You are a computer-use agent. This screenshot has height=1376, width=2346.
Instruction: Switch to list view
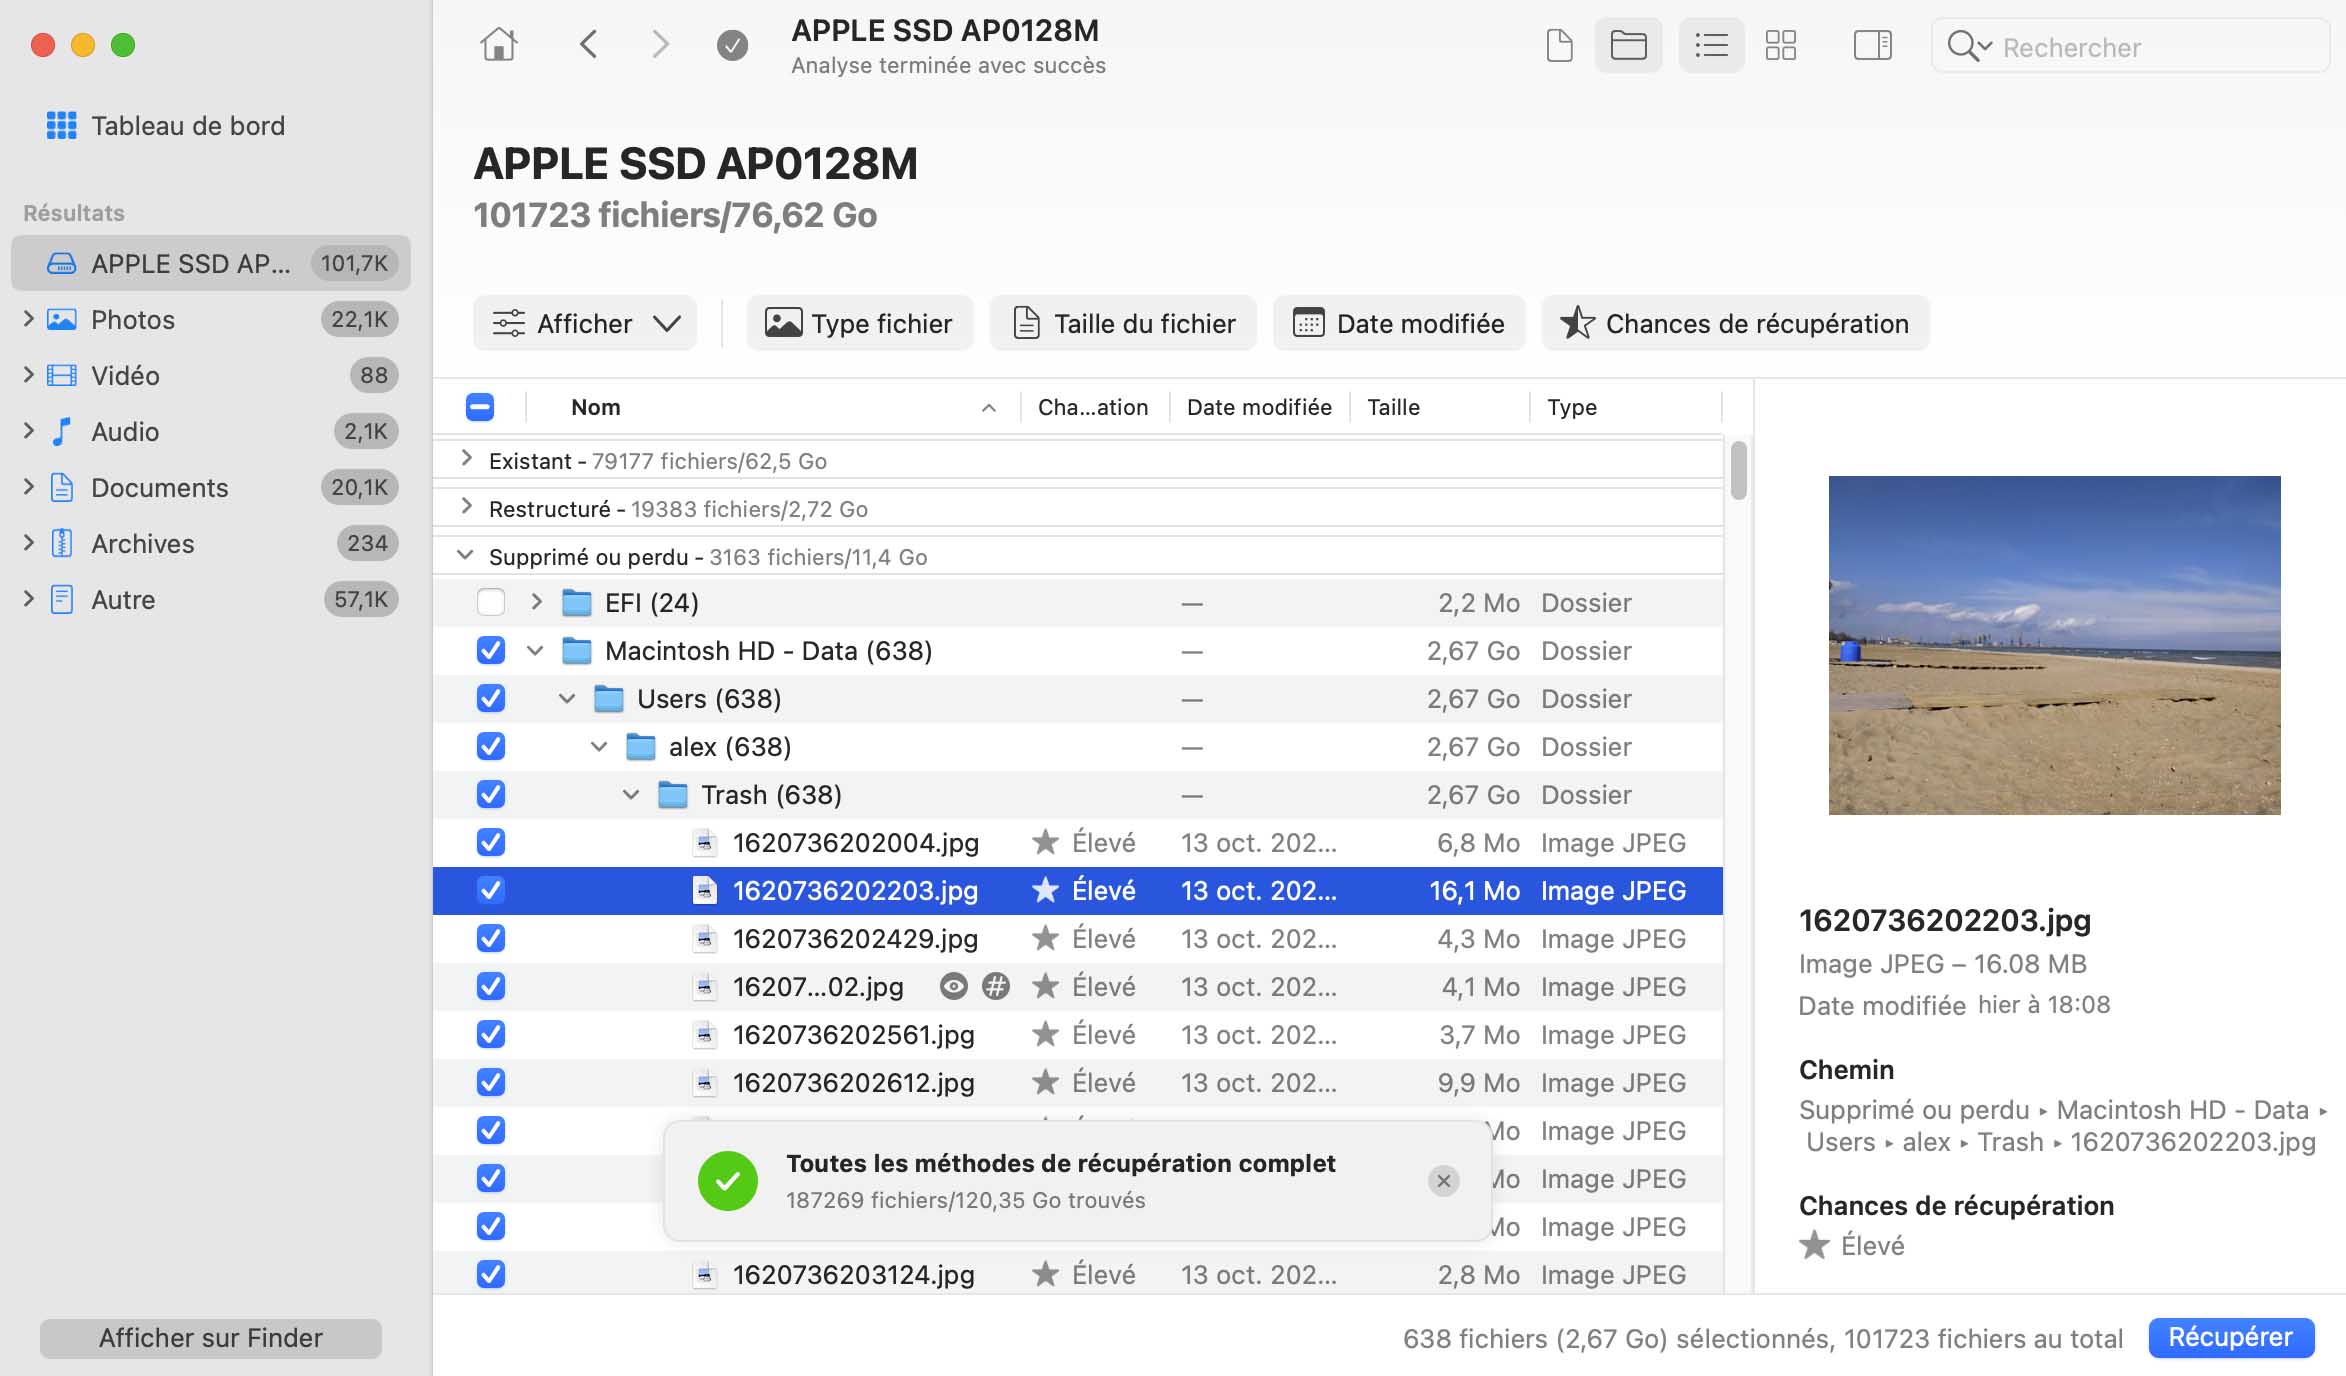[x=1711, y=45]
